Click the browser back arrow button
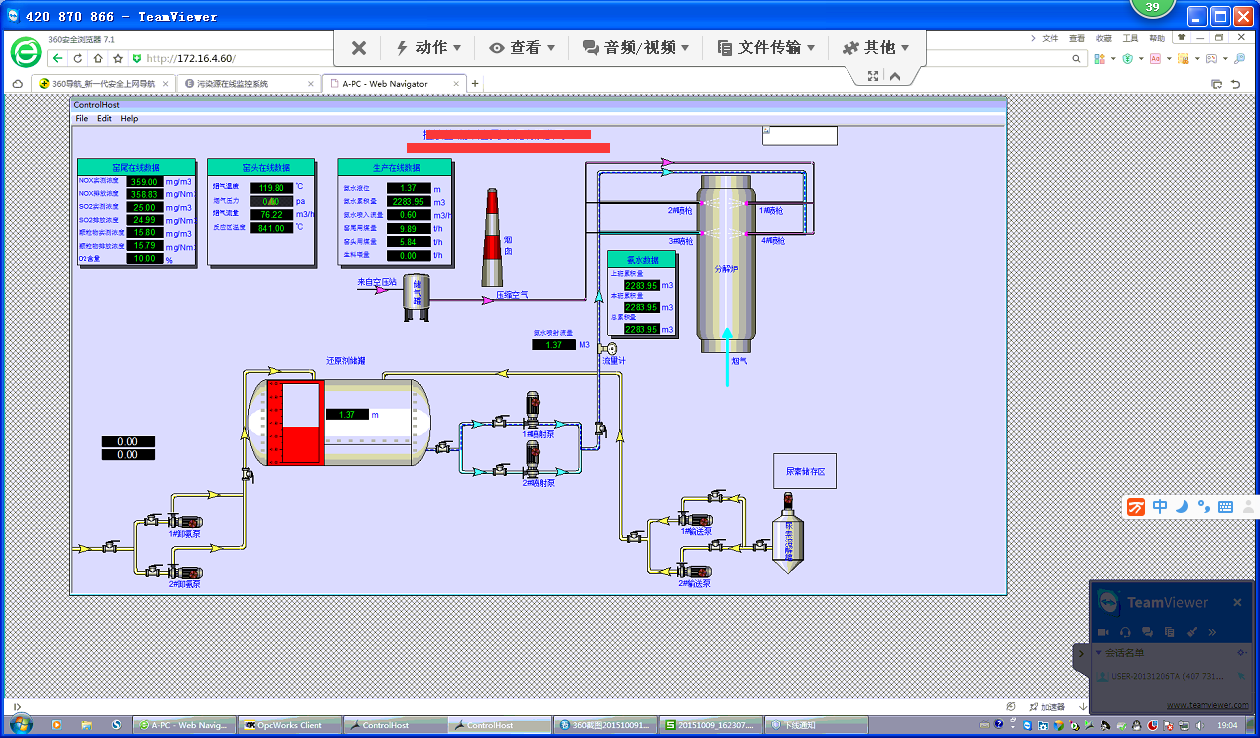1260x738 pixels. coord(58,58)
